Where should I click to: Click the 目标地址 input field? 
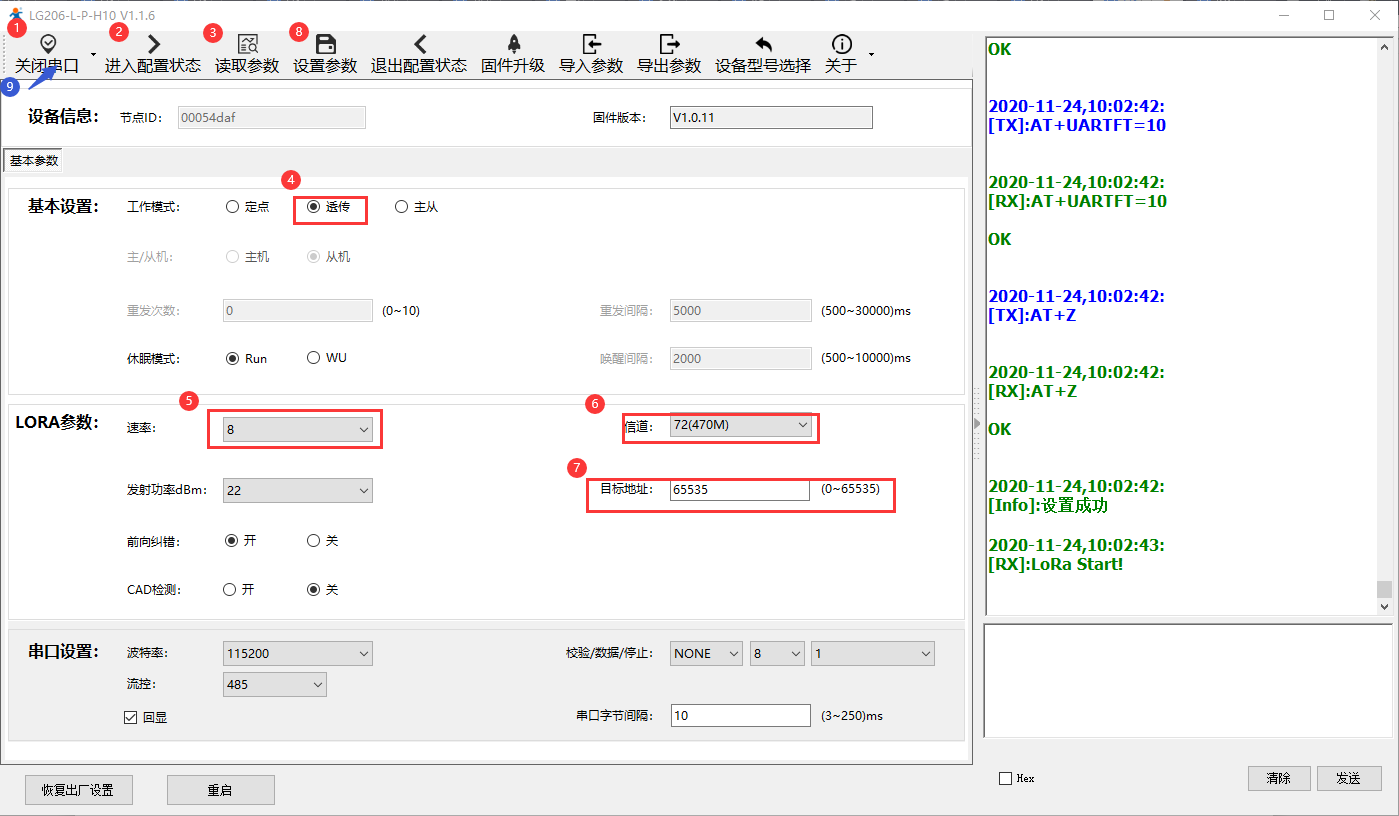coord(740,490)
